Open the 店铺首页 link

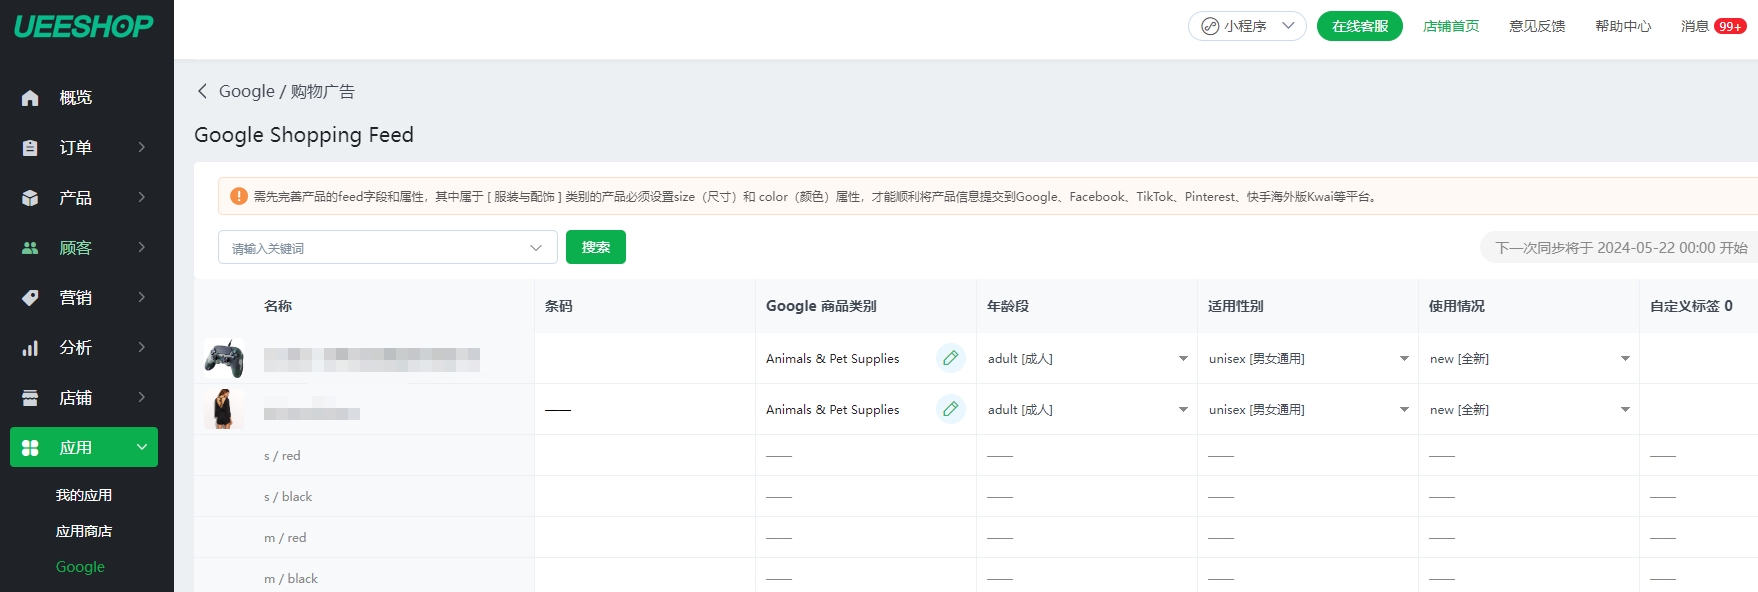coord(1451,26)
